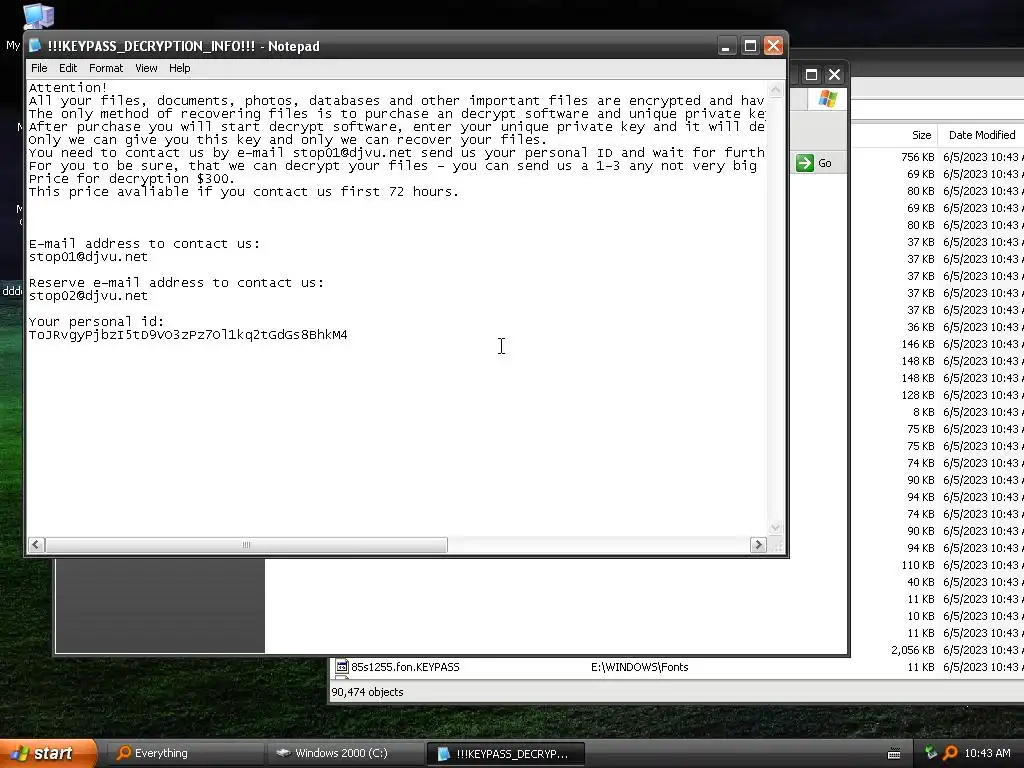Click the Everything magnifier tray icon

point(950,753)
